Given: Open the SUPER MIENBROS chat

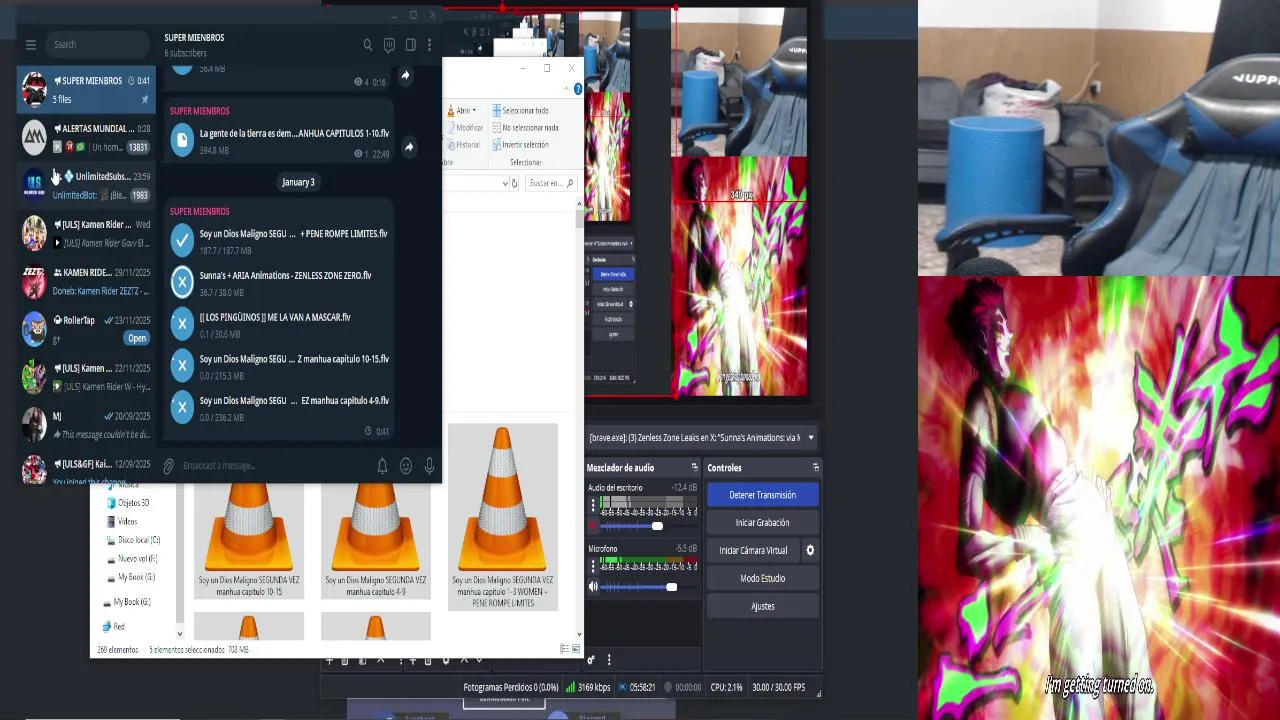Looking at the screenshot, I should (x=87, y=89).
